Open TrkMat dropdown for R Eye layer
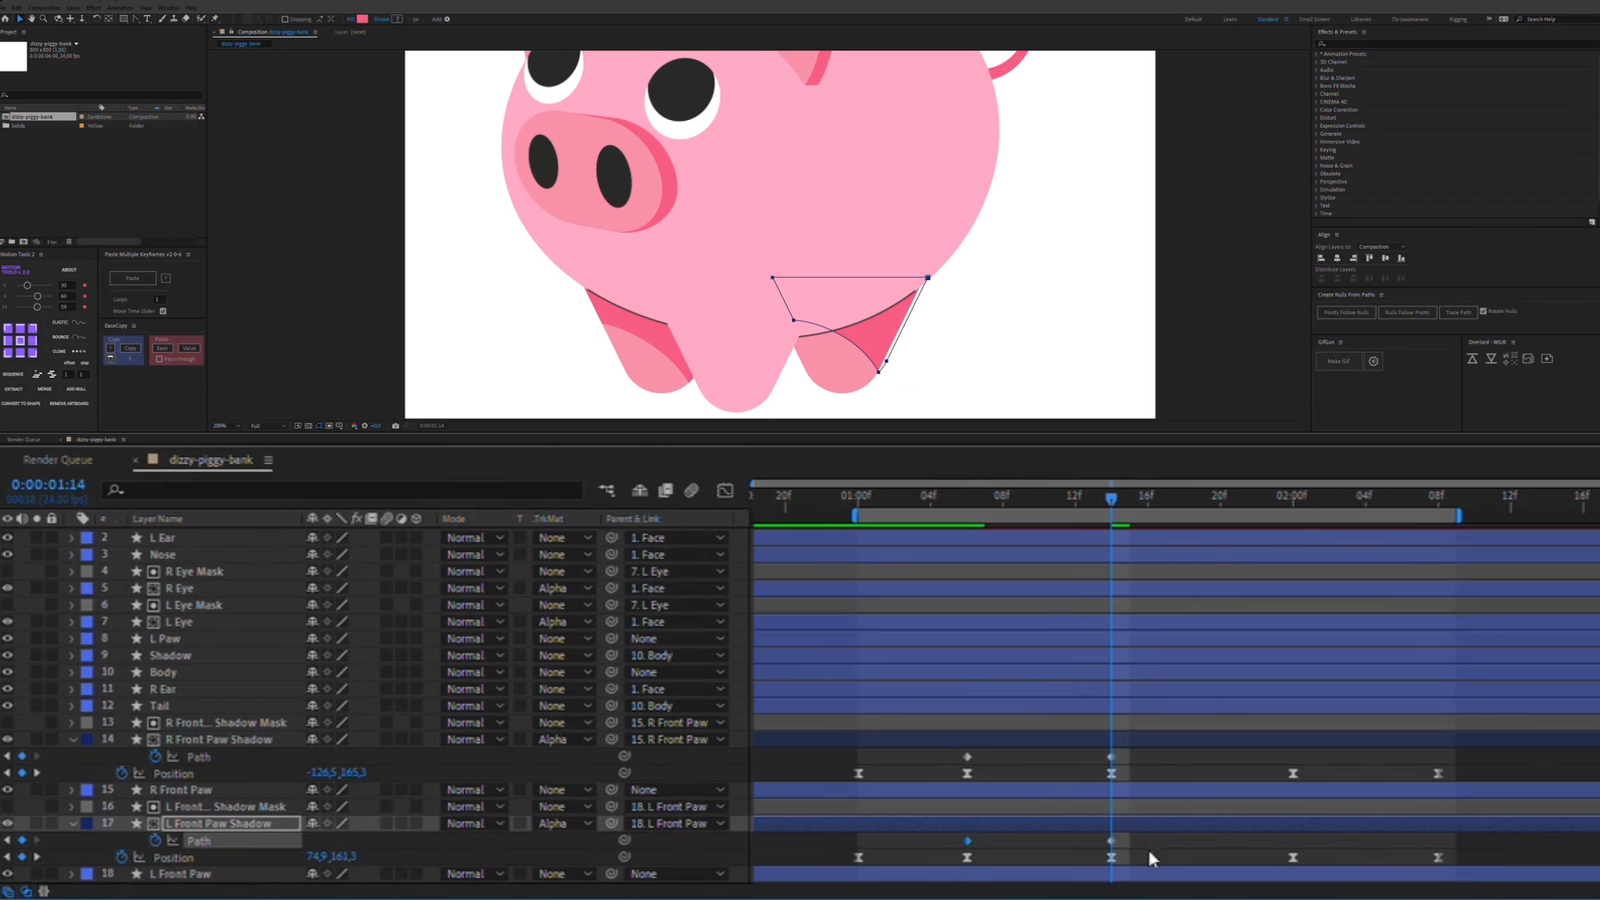 [x=564, y=588]
